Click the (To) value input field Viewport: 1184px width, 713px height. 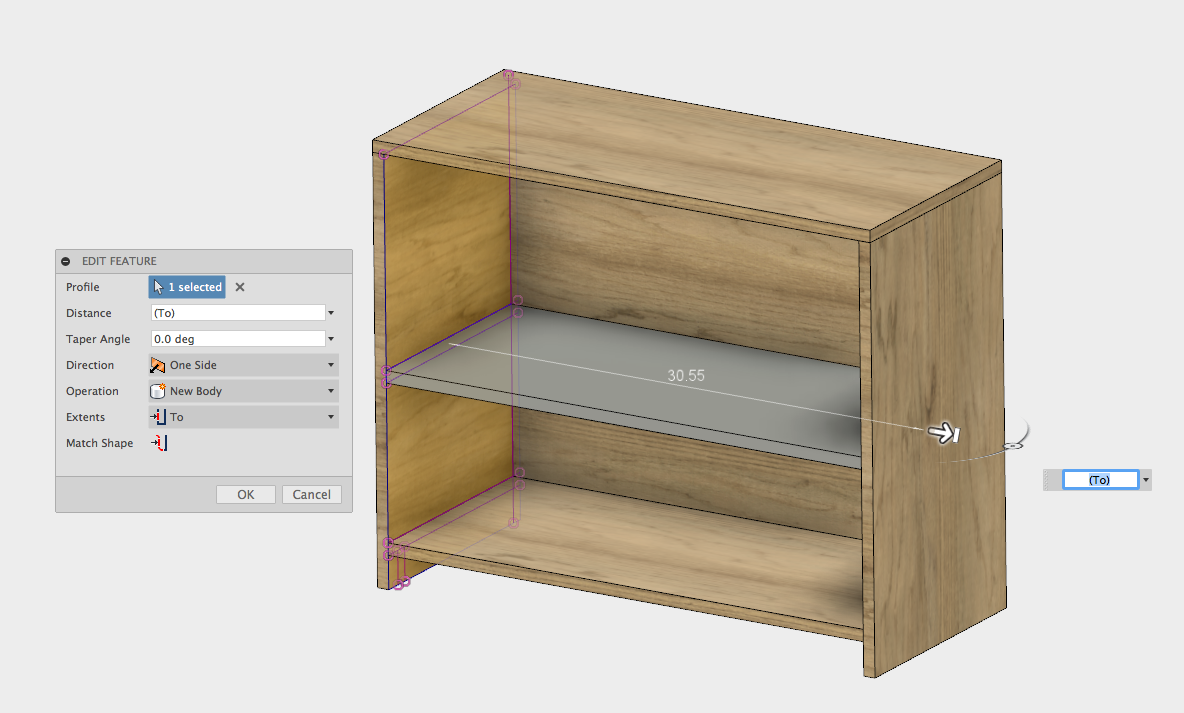click(1098, 479)
